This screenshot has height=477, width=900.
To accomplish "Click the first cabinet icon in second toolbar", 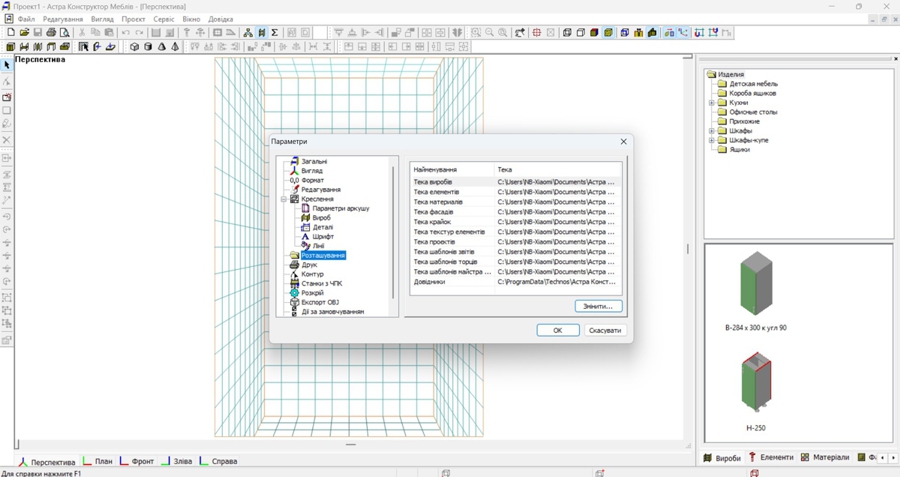I will pyautogui.click(x=10, y=46).
